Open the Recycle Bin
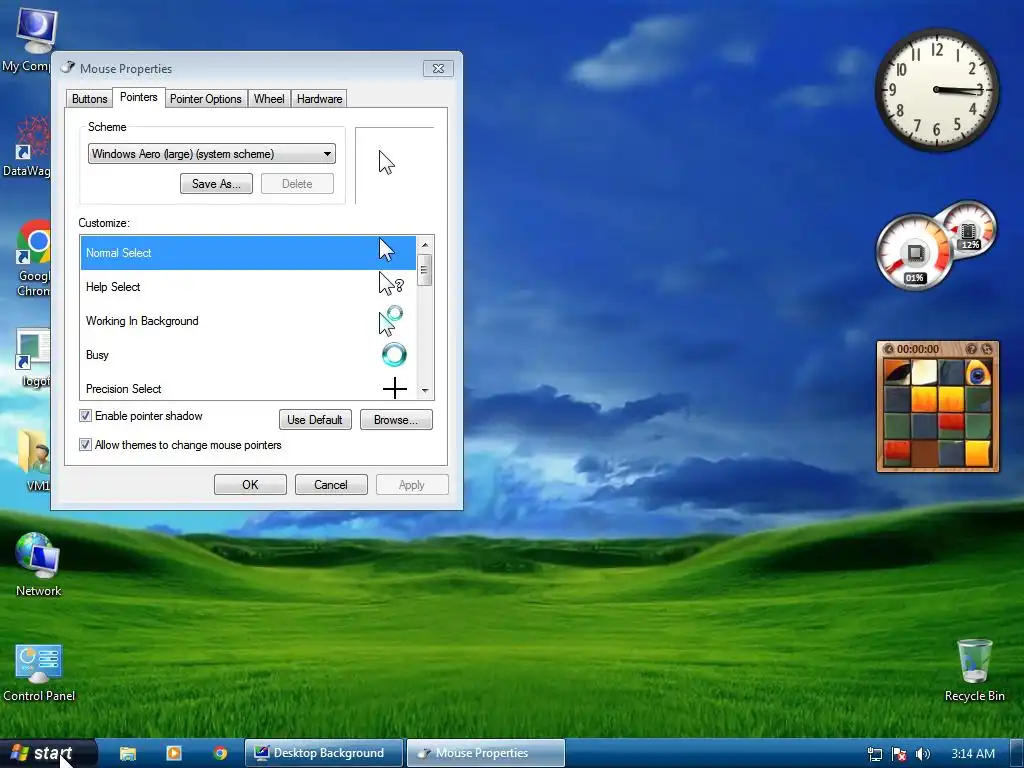Image resolution: width=1024 pixels, height=768 pixels. coord(974,669)
